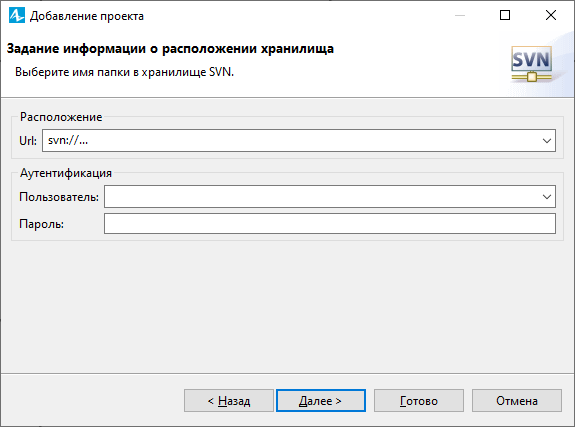Click the Пароль: label
The image size is (575, 427).
pos(41,224)
